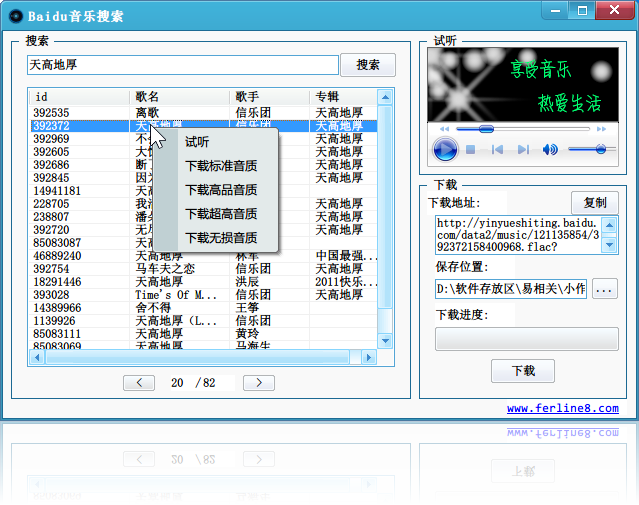639x505 pixels.
Task: Mute audio using the speaker icon
Action: 549,150
